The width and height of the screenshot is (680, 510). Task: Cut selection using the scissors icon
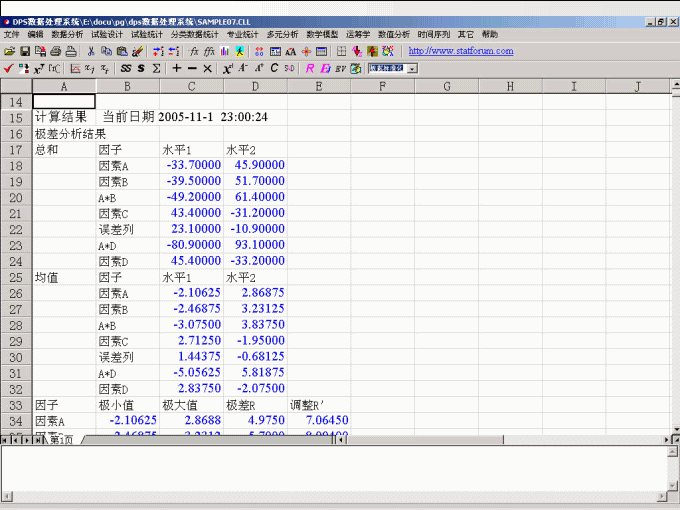pos(91,51)
